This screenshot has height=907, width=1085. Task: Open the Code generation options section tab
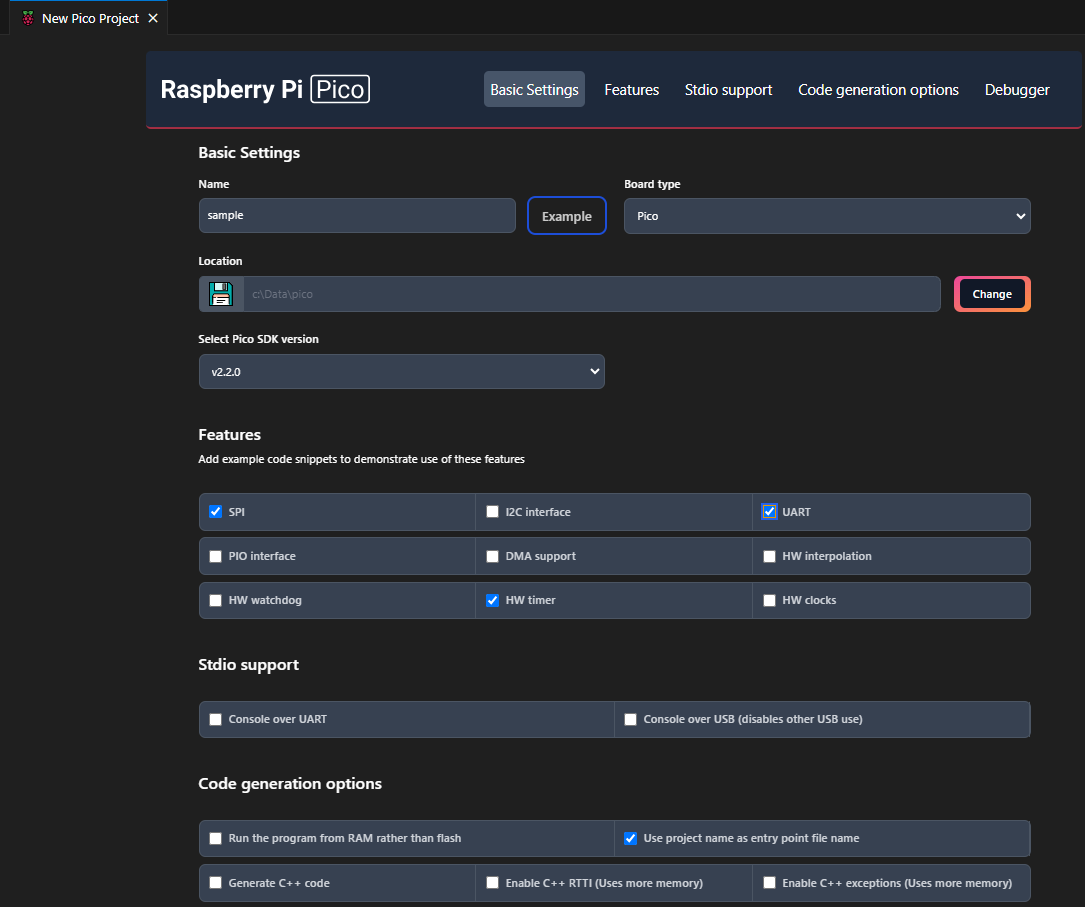(x=878, y=90)
